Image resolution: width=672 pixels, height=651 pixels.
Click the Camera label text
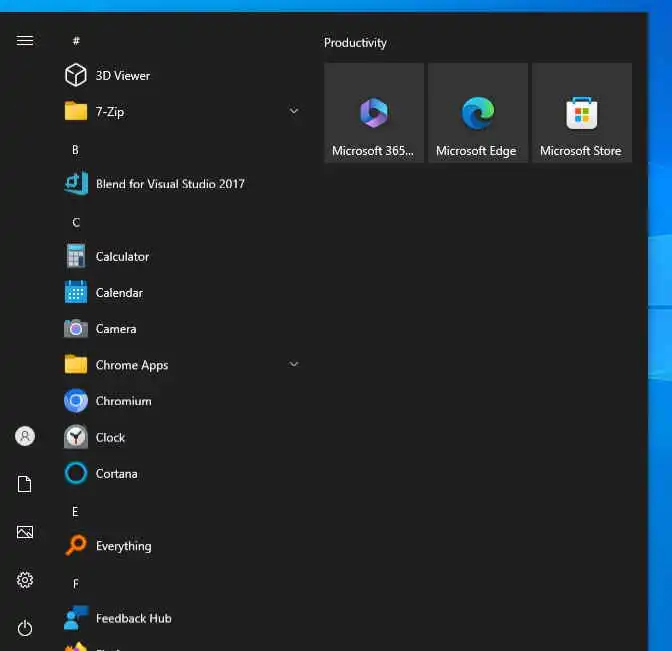click(x=116, y=329)
